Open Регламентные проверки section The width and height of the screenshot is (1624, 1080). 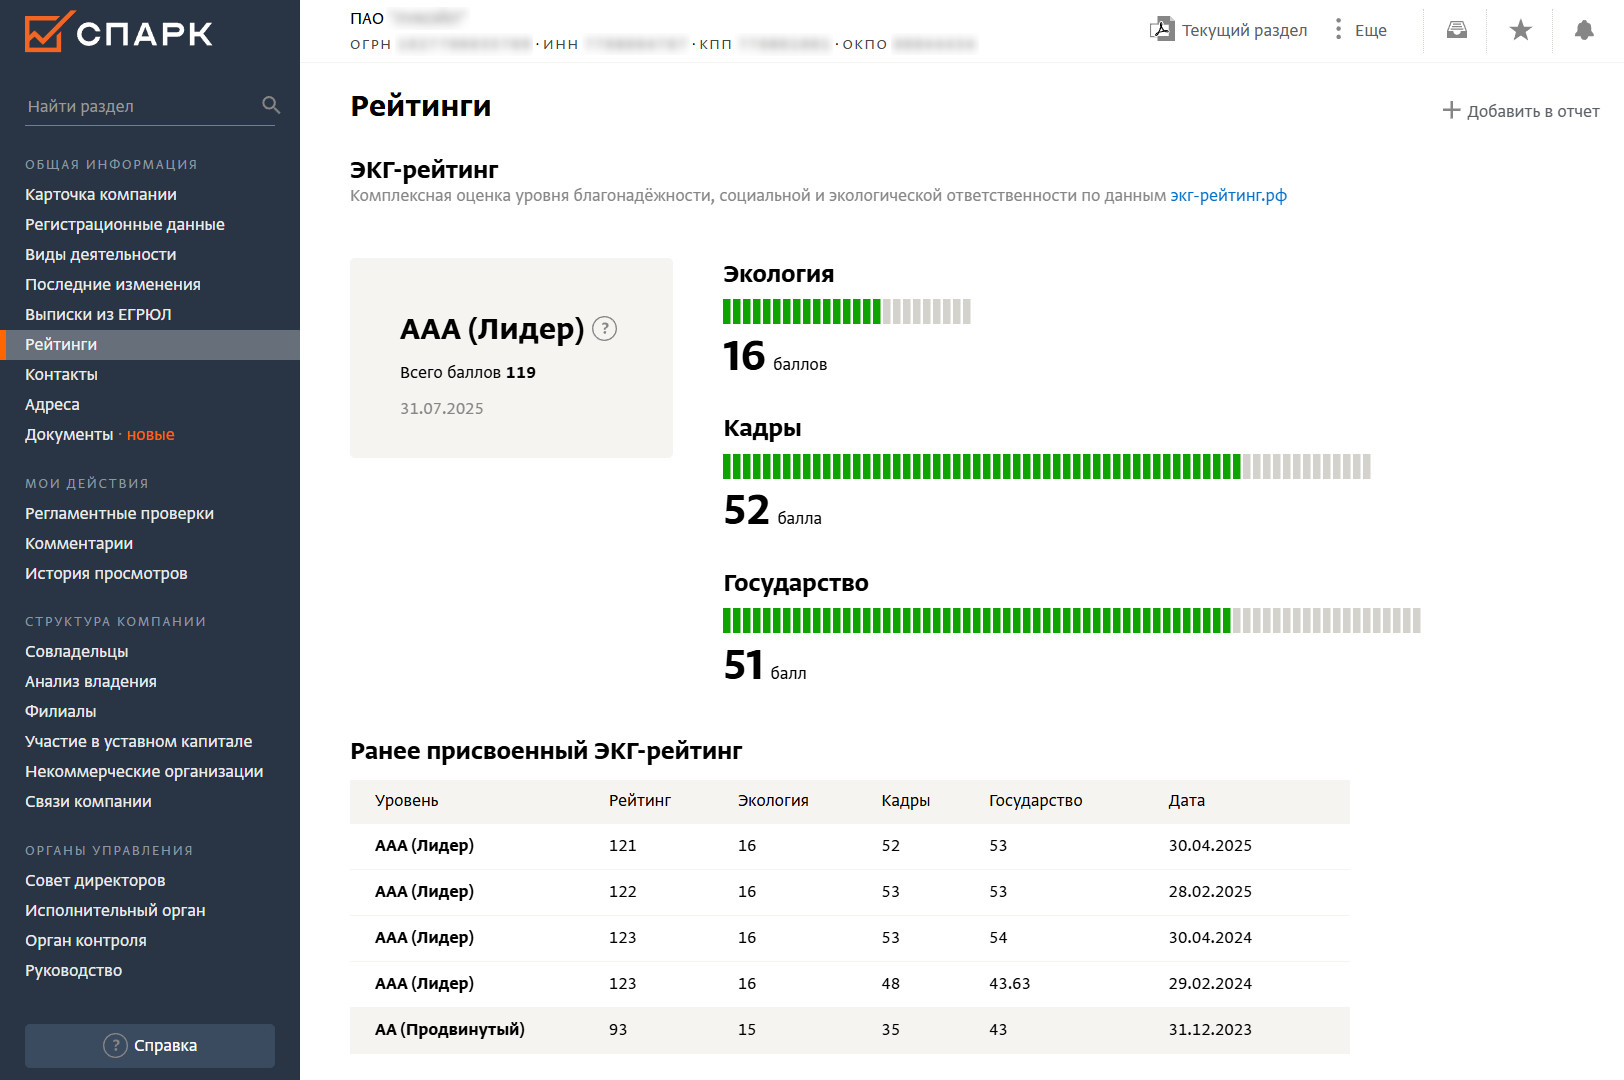pos(119,514)
